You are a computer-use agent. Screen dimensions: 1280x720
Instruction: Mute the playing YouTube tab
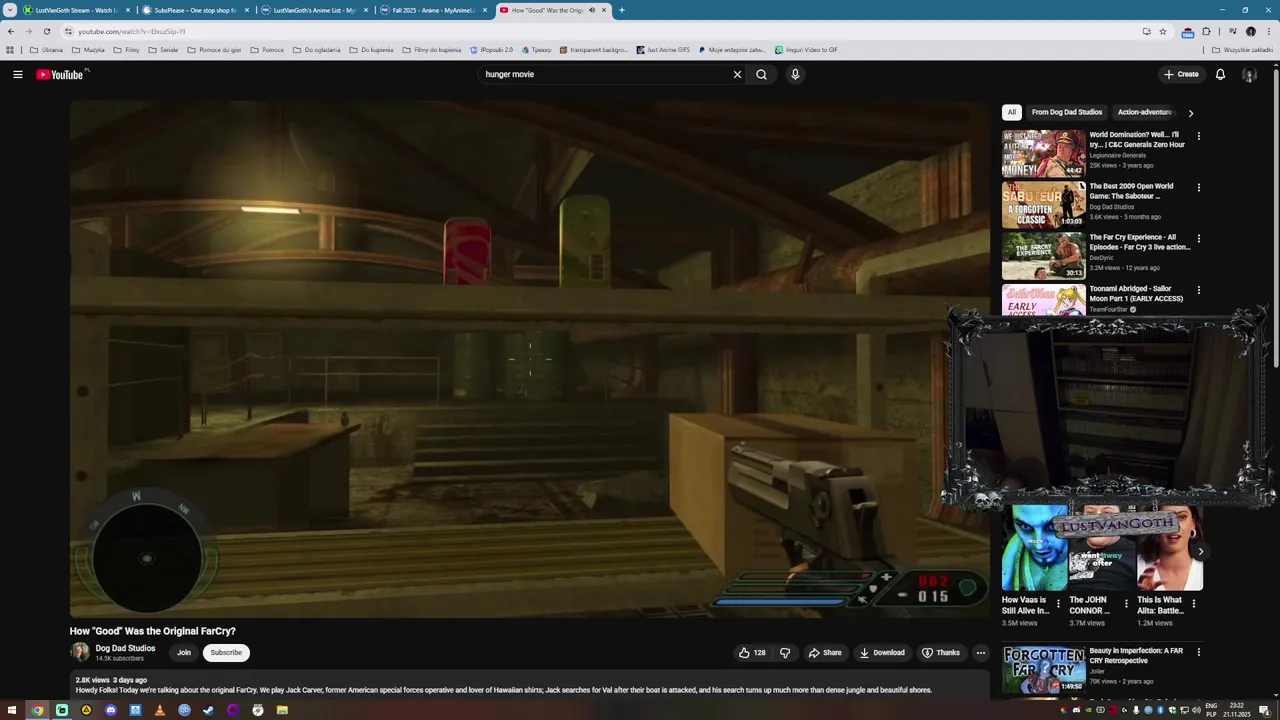pyautogui.click(x=592, y=10)
